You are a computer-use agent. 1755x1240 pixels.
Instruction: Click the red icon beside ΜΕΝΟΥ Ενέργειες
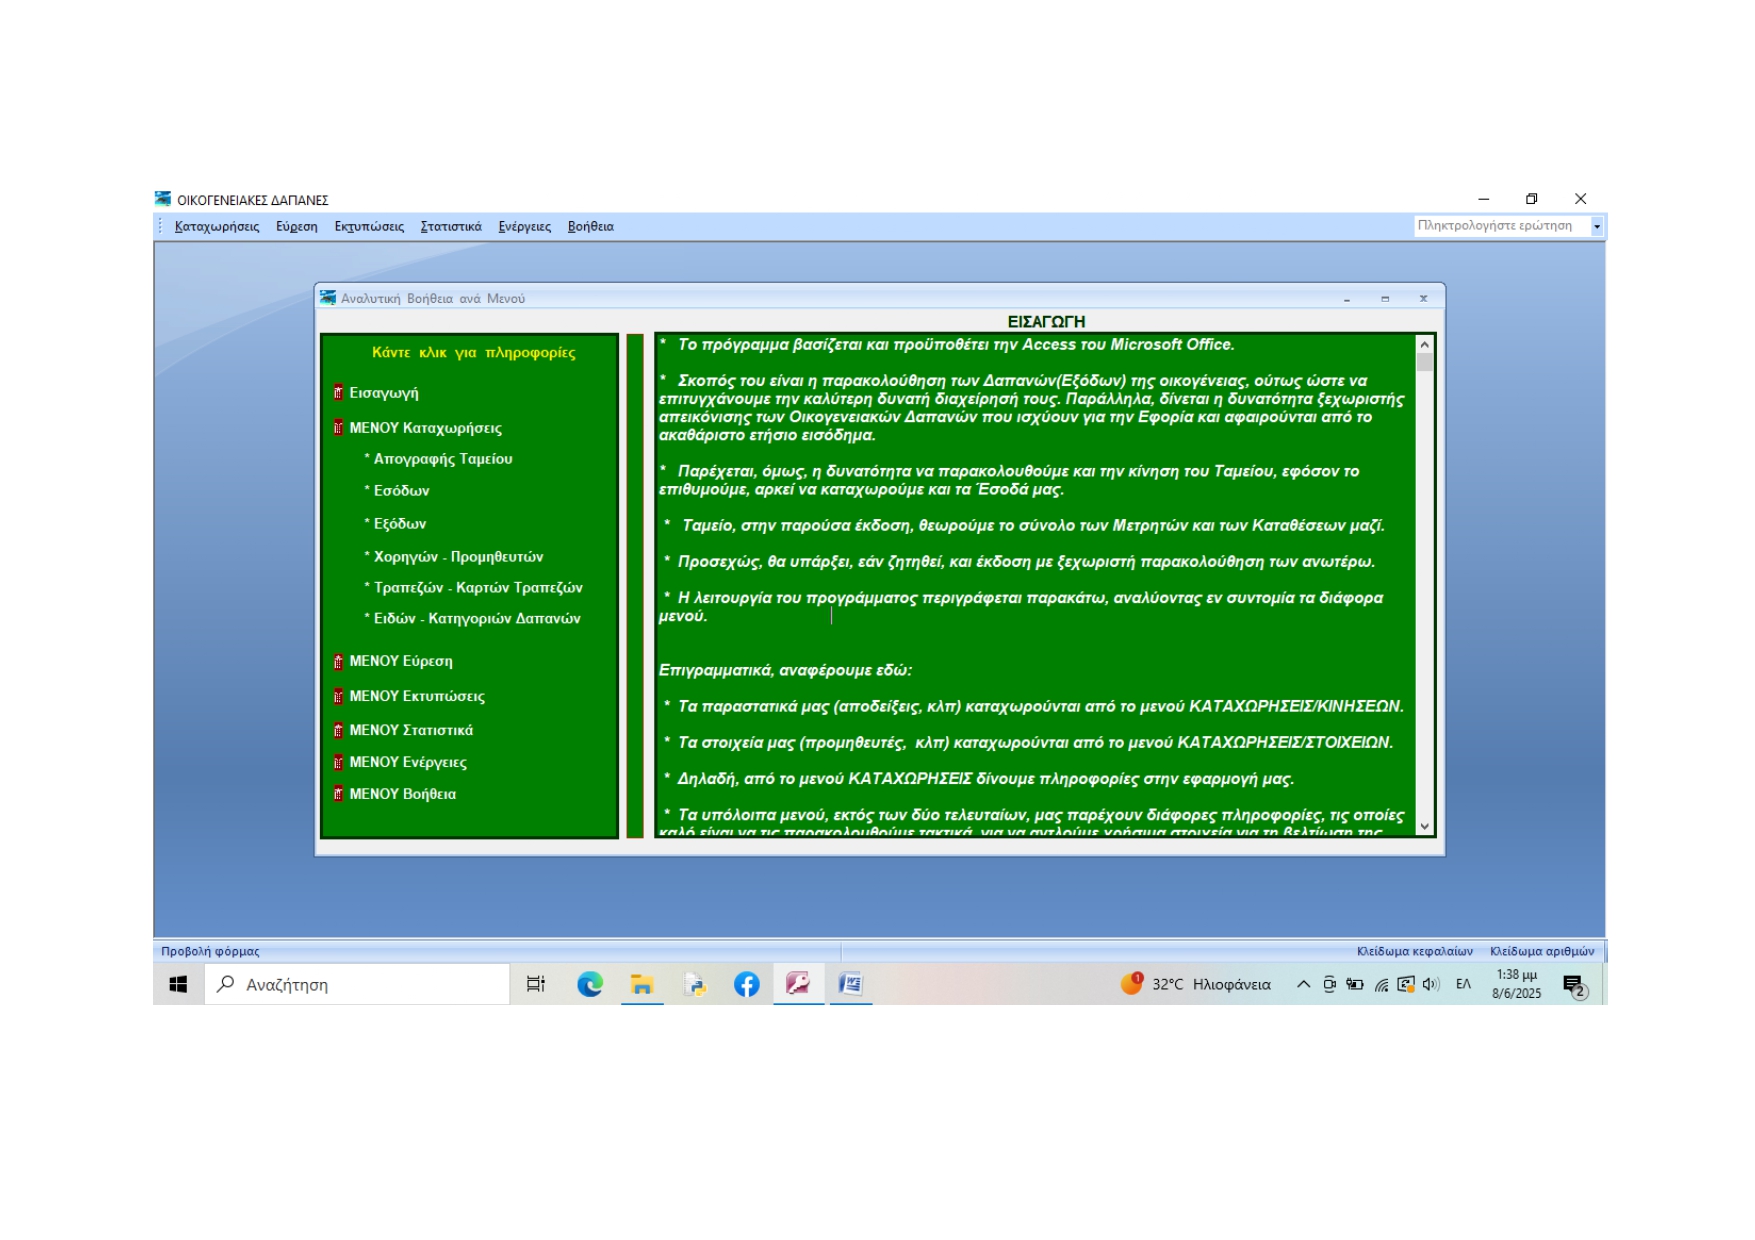coord(338,762)
